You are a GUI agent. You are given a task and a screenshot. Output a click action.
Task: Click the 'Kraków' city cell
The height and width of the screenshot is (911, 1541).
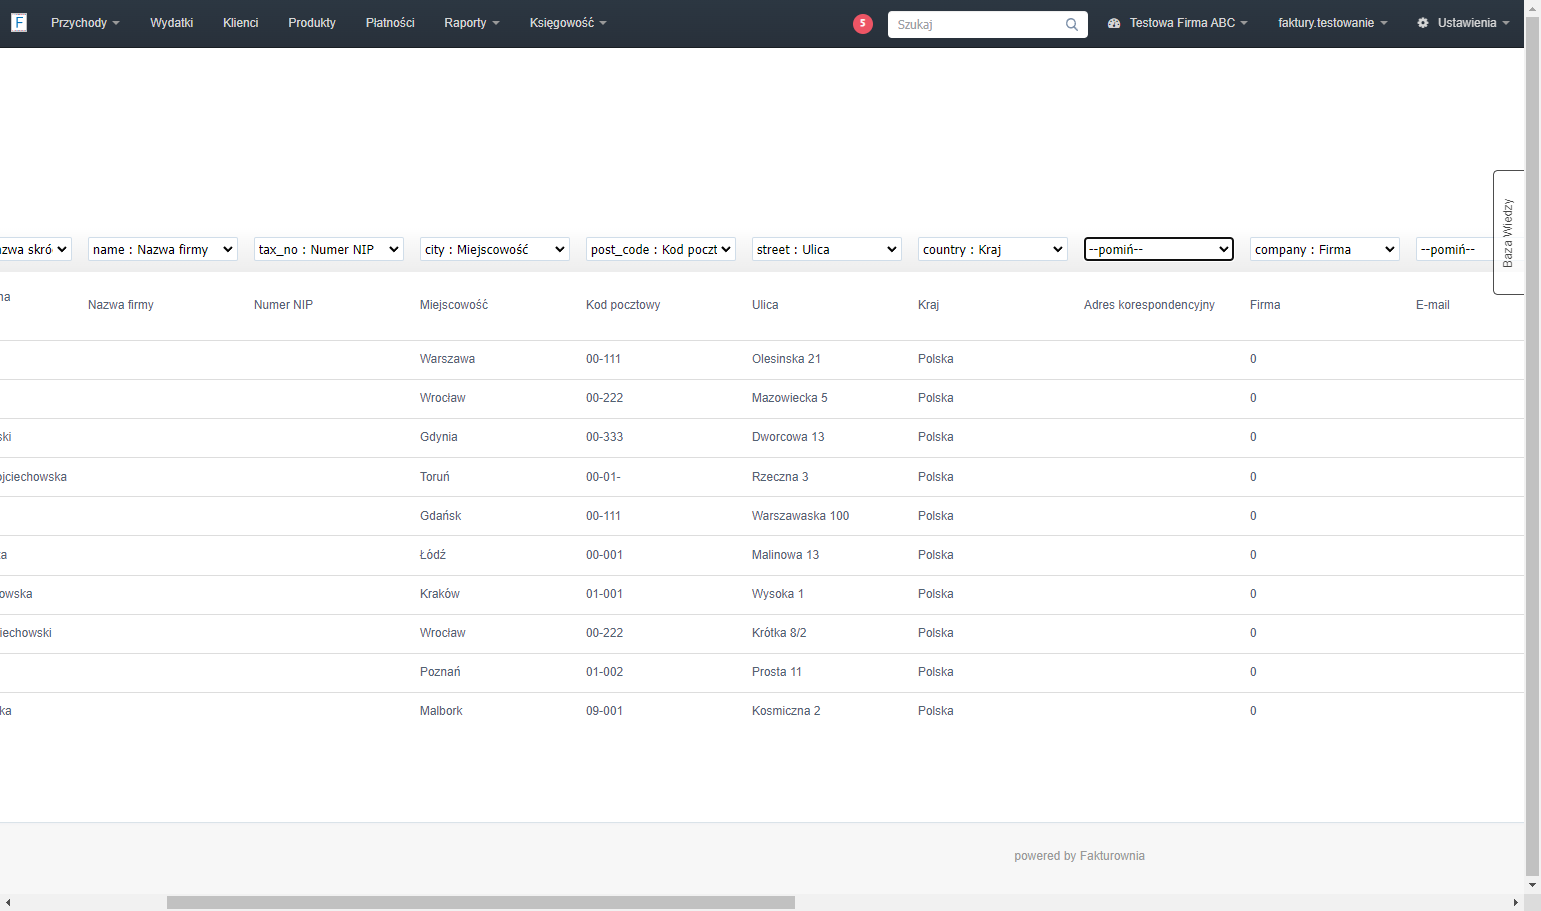point(440,594)
